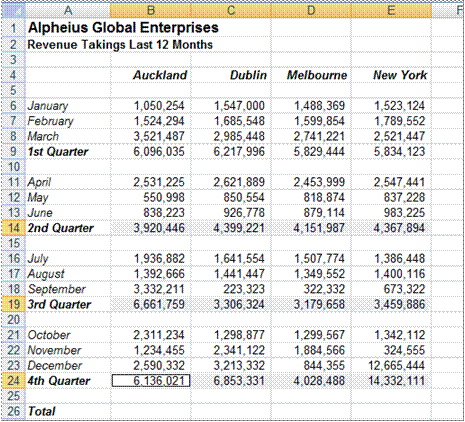Click the Alpheius Global Enterprises title cell

click(123, 27)
